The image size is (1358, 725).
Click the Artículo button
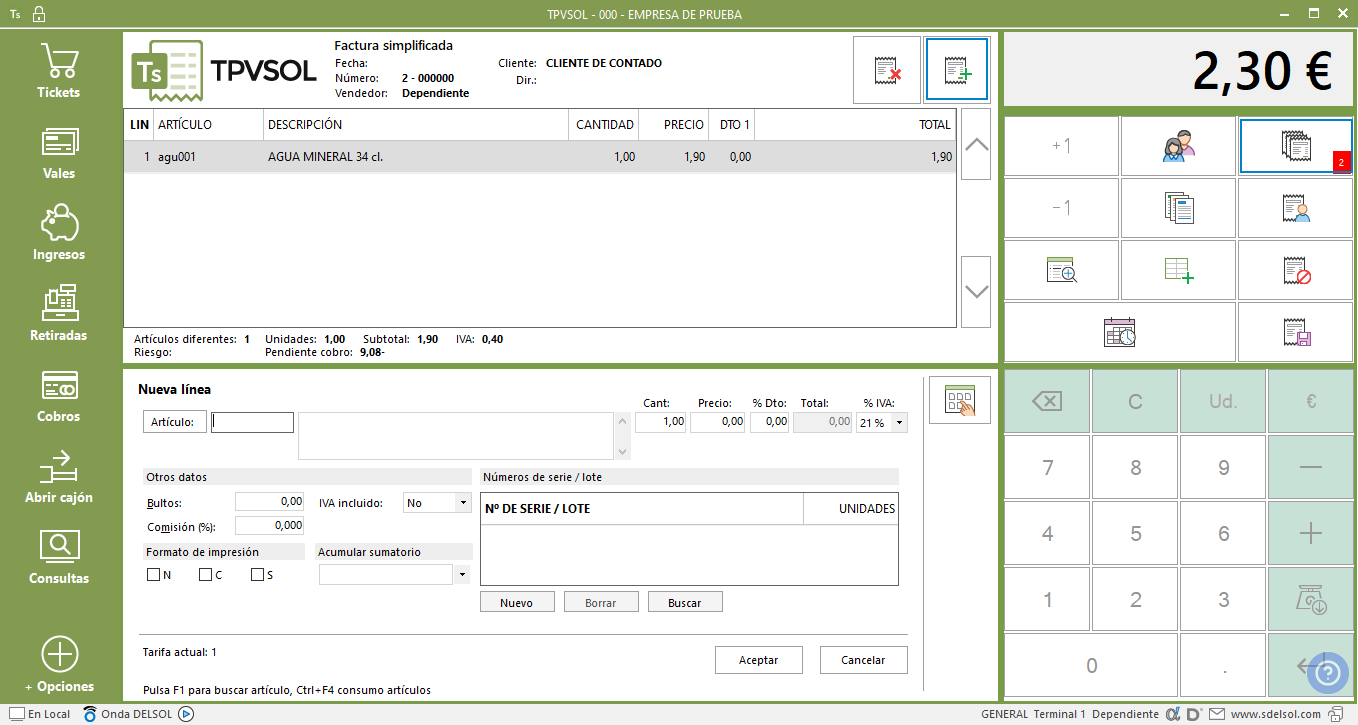coord(175,422)
